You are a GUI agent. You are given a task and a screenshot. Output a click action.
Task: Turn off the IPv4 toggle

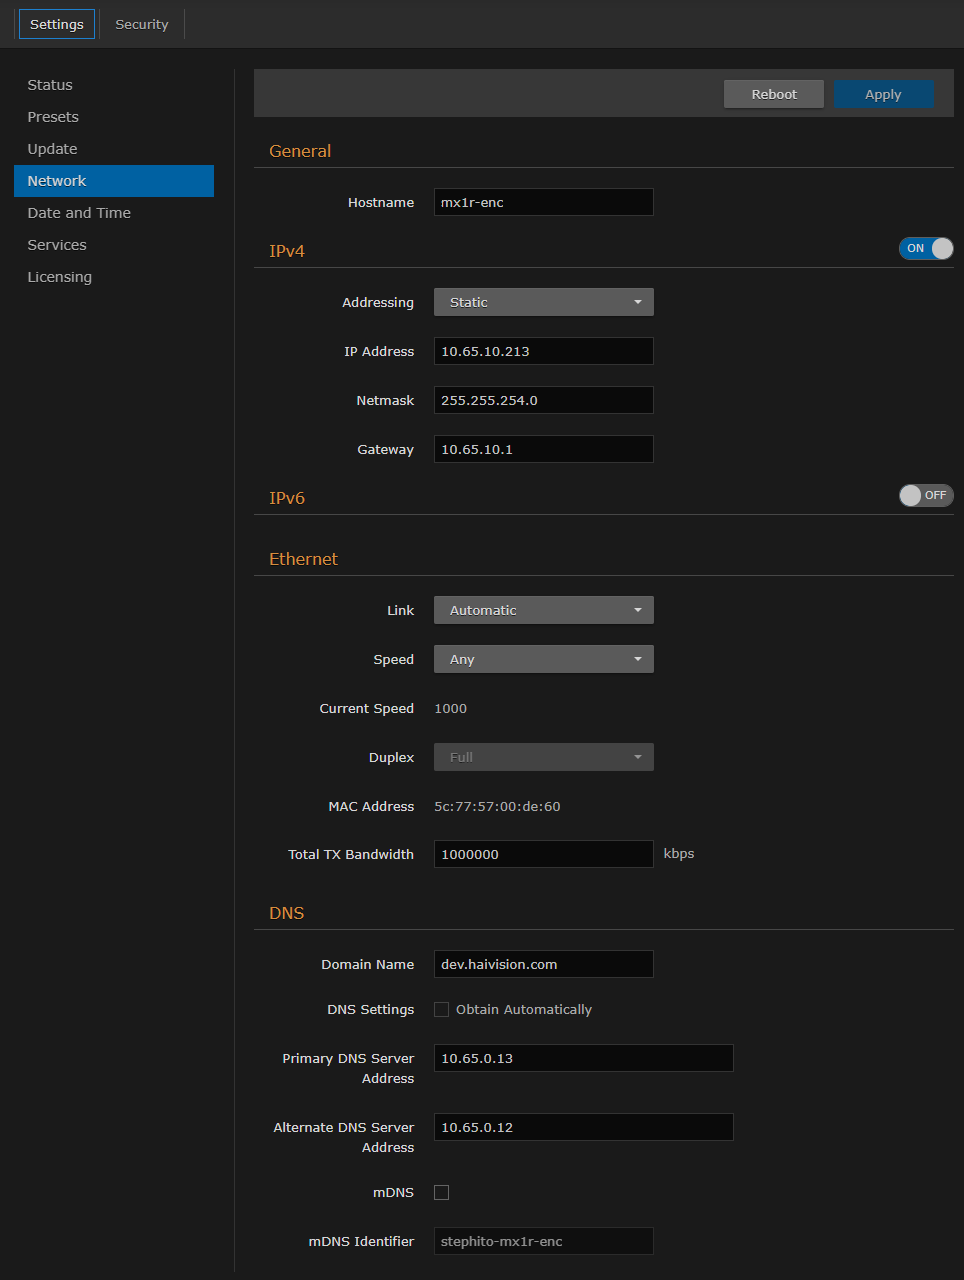click(926, 248)
